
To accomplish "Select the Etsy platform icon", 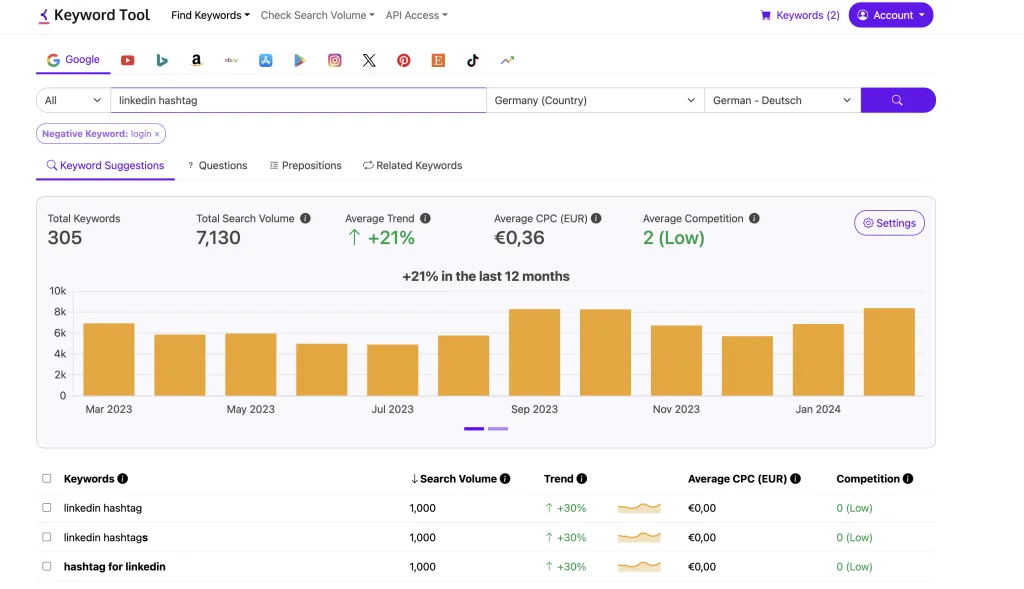I will coord(438,60).
